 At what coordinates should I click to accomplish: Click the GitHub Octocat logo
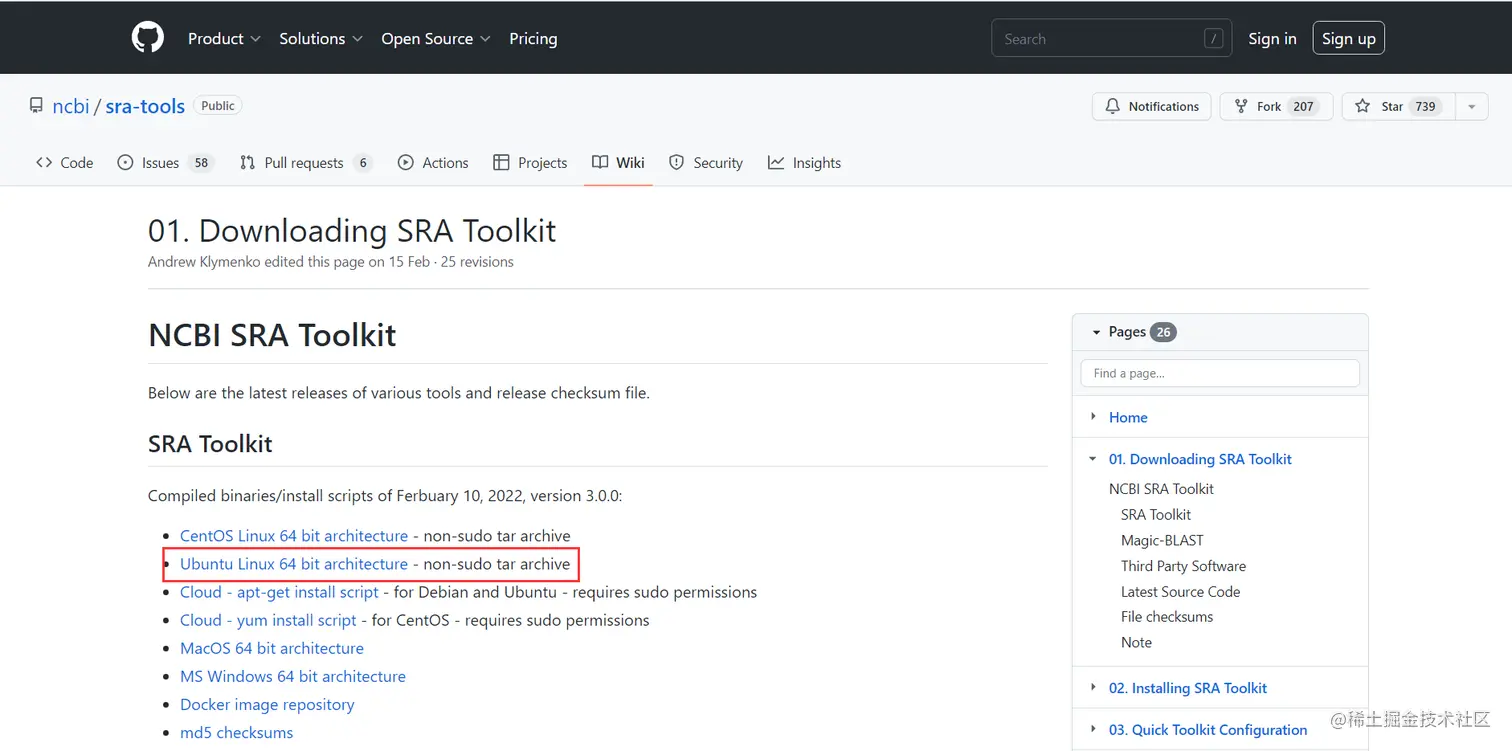click(x=148, y=38)
